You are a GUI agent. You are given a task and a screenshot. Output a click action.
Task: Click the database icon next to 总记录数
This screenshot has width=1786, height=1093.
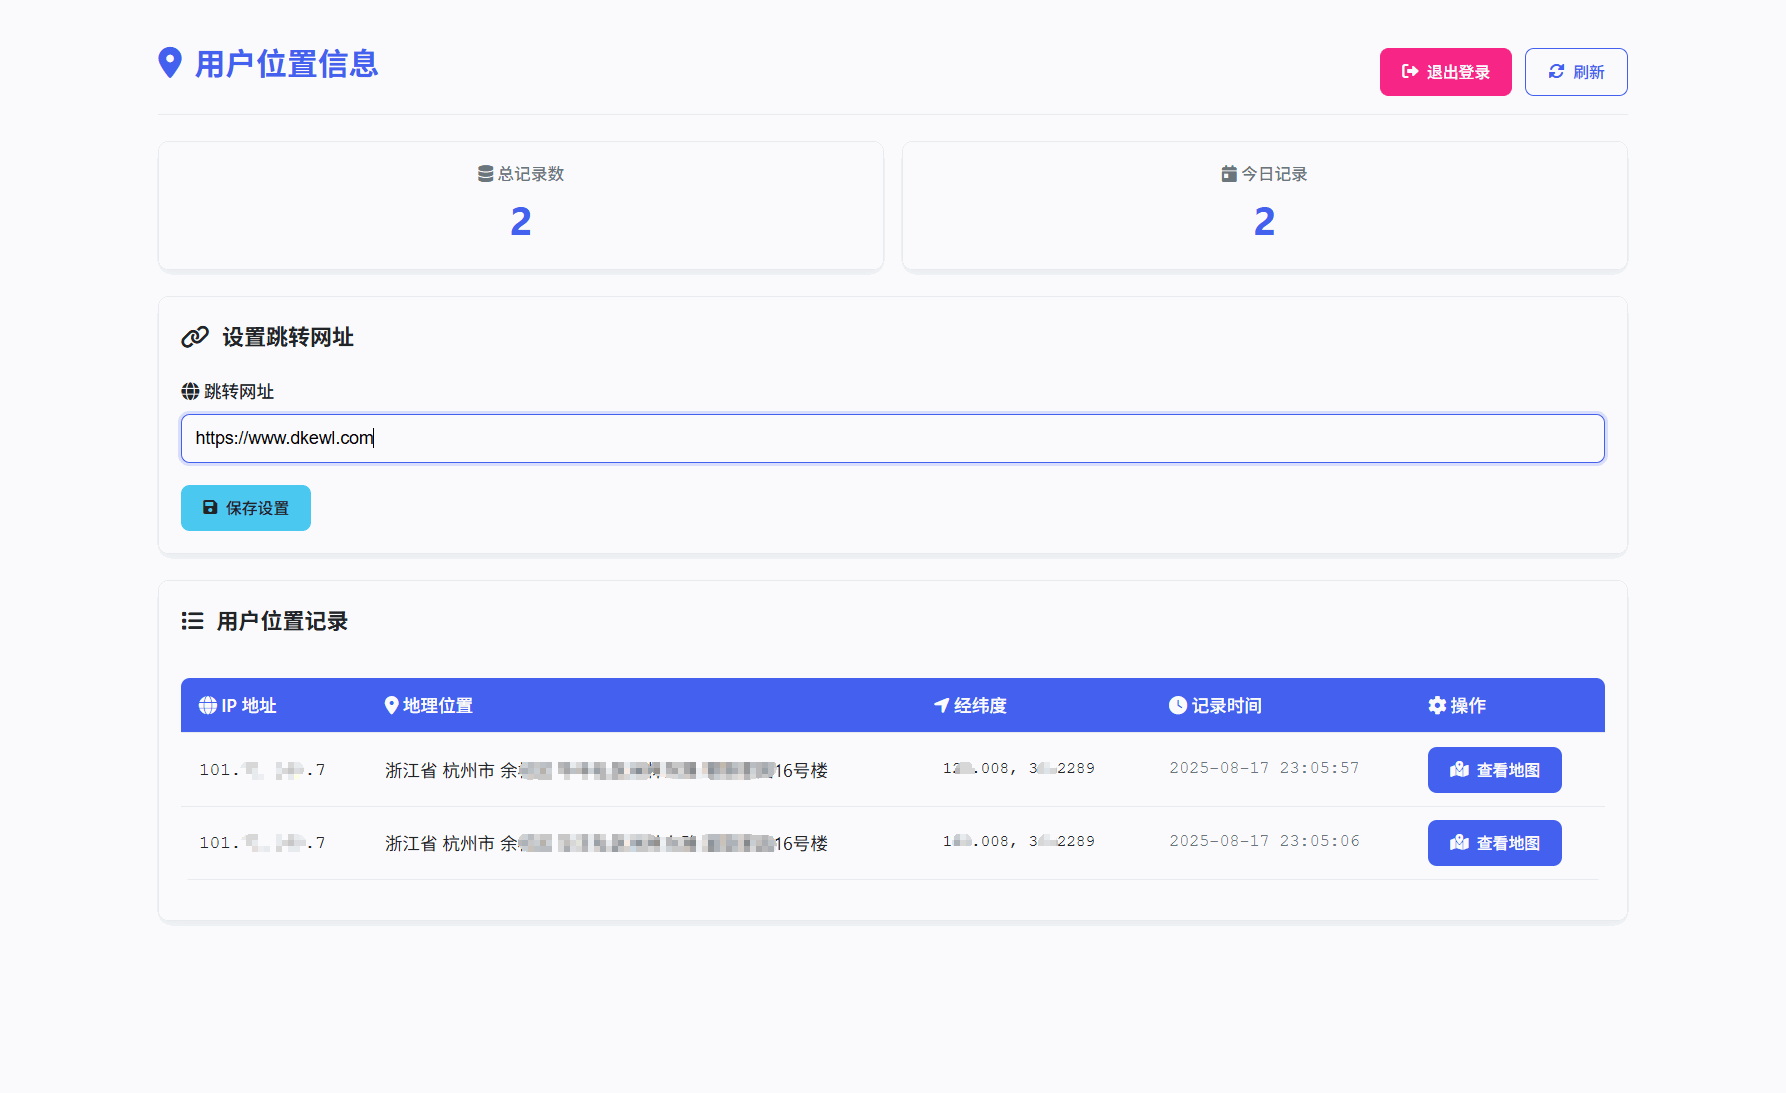tap(485, 174)
